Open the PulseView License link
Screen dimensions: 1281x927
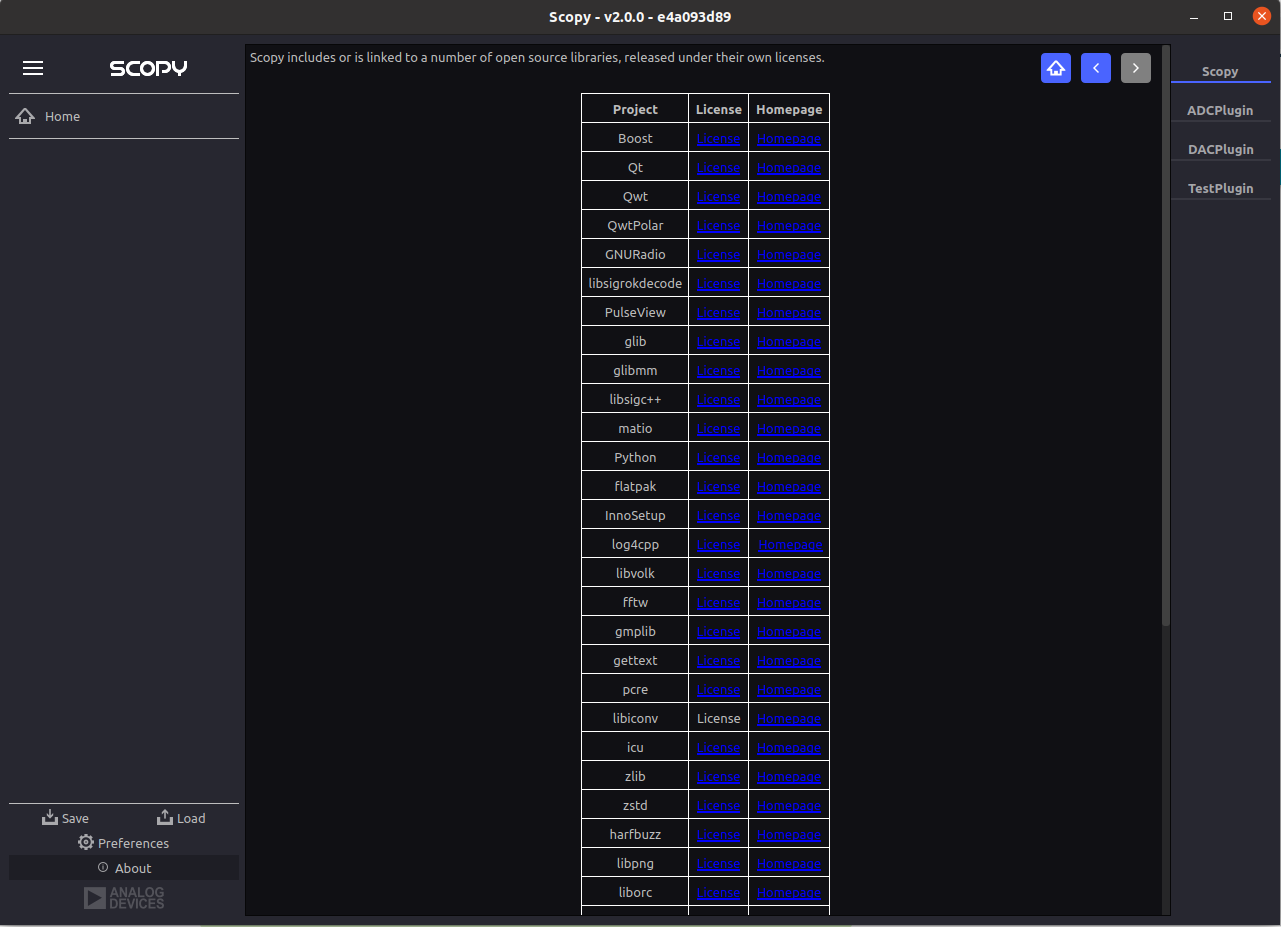coord(718,313)
